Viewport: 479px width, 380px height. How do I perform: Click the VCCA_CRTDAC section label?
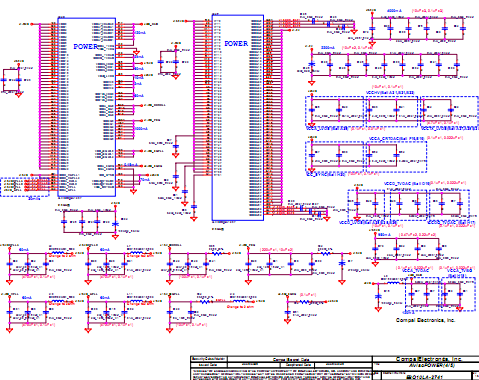397,138
